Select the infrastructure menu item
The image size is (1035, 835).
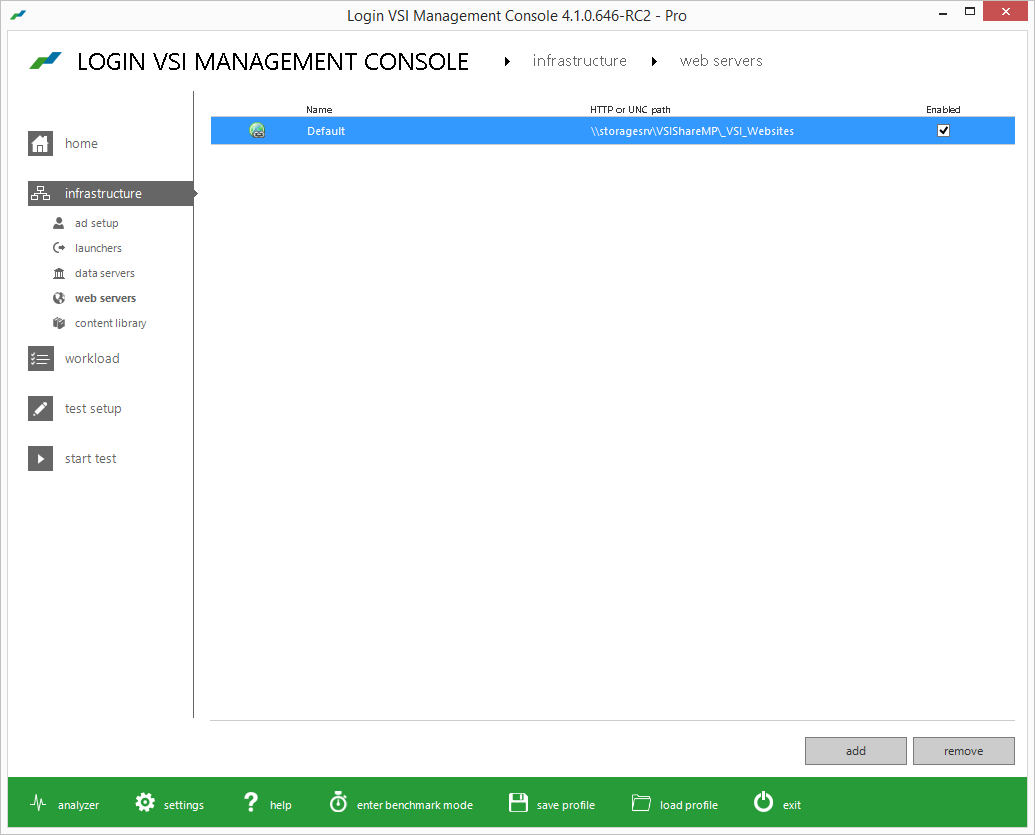click(x=111, y=193)
